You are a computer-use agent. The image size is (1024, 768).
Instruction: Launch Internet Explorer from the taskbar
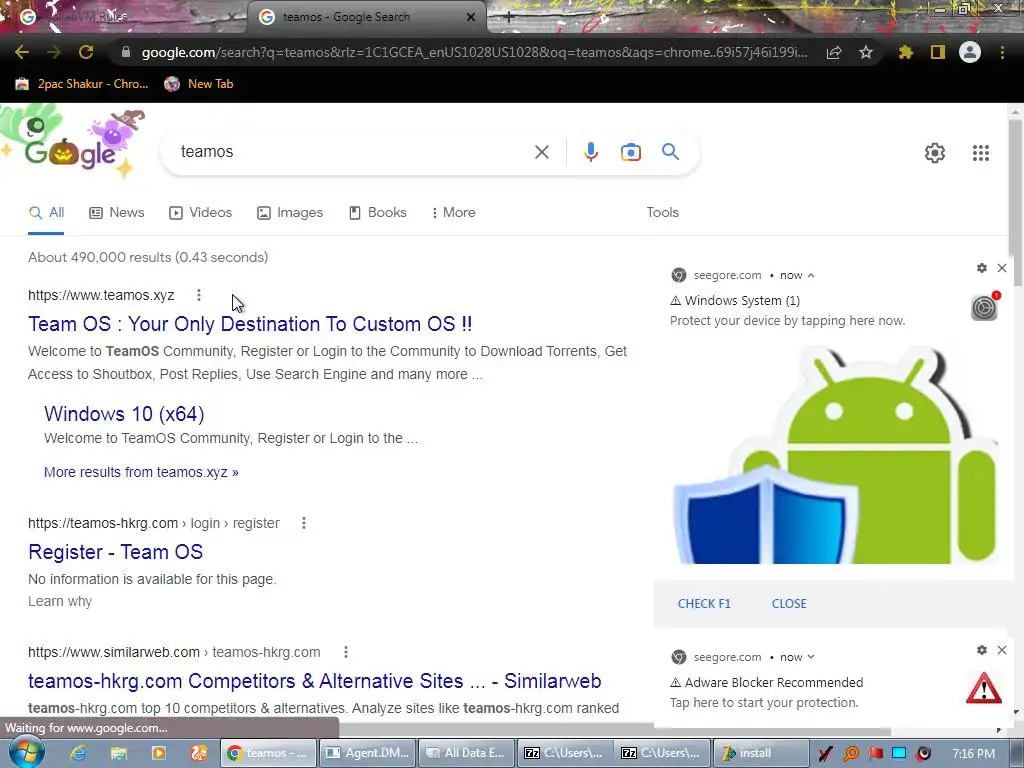pyautogui.click(x=78, y=753)
